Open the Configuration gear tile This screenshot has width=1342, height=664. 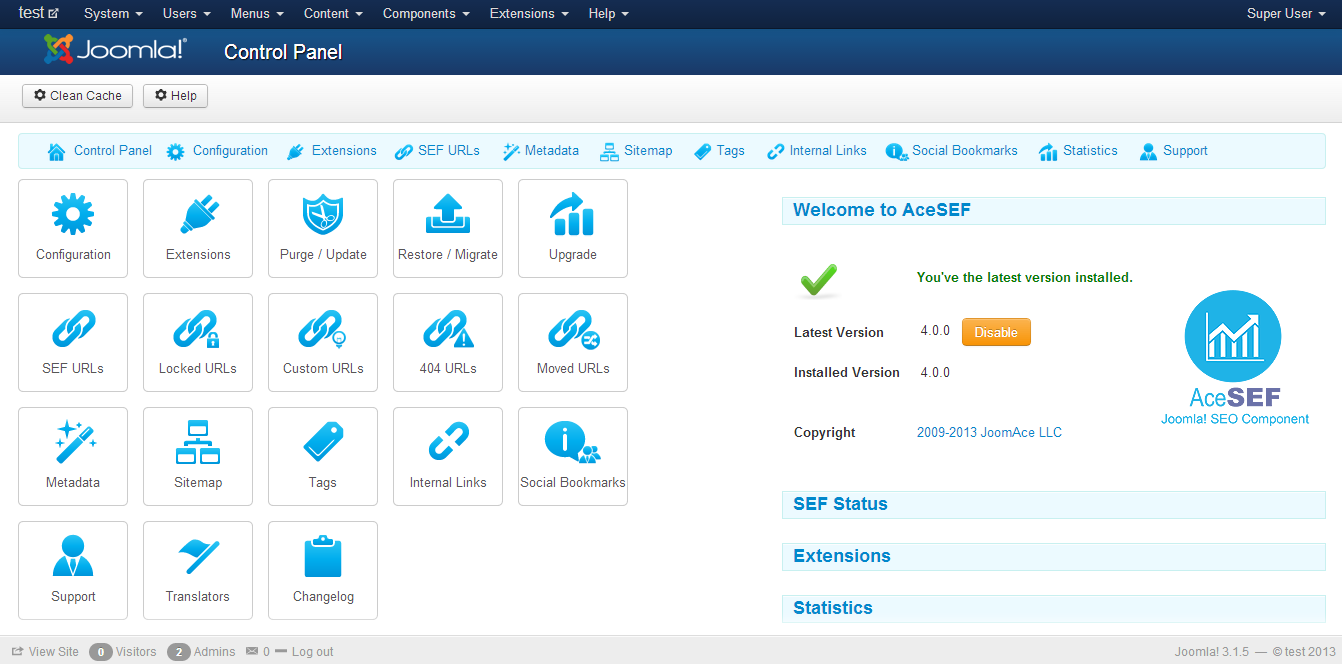point(73,228)
